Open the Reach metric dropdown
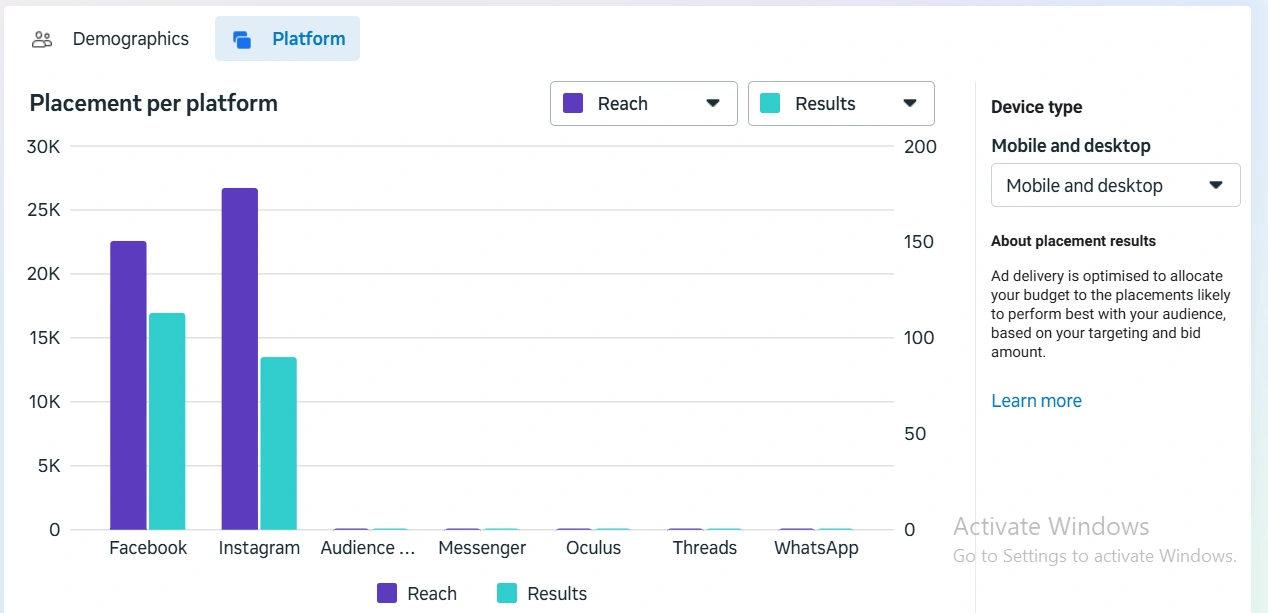The height and width of the screenshot is (613, 1268). tap(643, 104)
